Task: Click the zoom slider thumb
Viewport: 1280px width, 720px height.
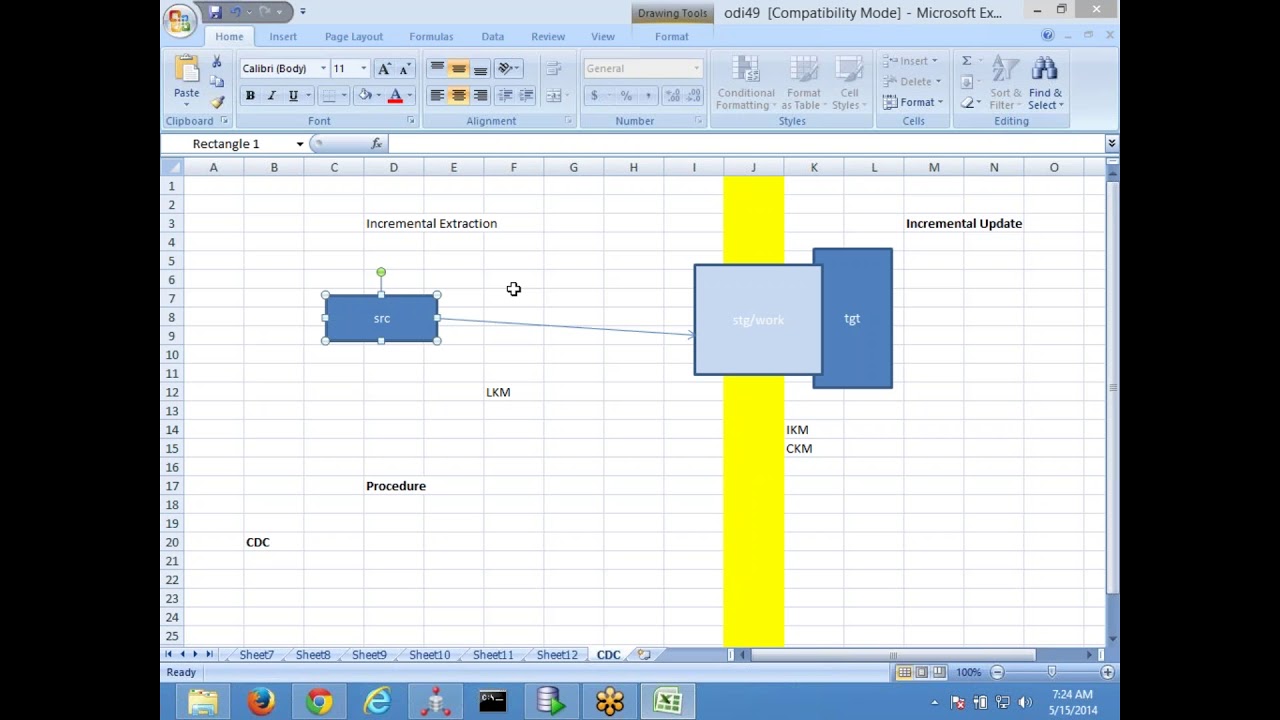Action: coord(1051,673)
